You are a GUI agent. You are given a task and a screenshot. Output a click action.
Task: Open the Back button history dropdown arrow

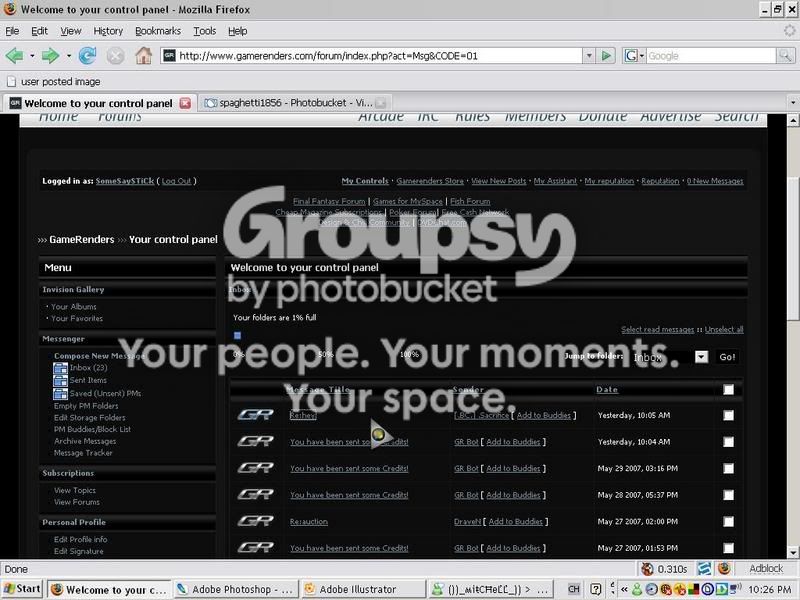32,56
